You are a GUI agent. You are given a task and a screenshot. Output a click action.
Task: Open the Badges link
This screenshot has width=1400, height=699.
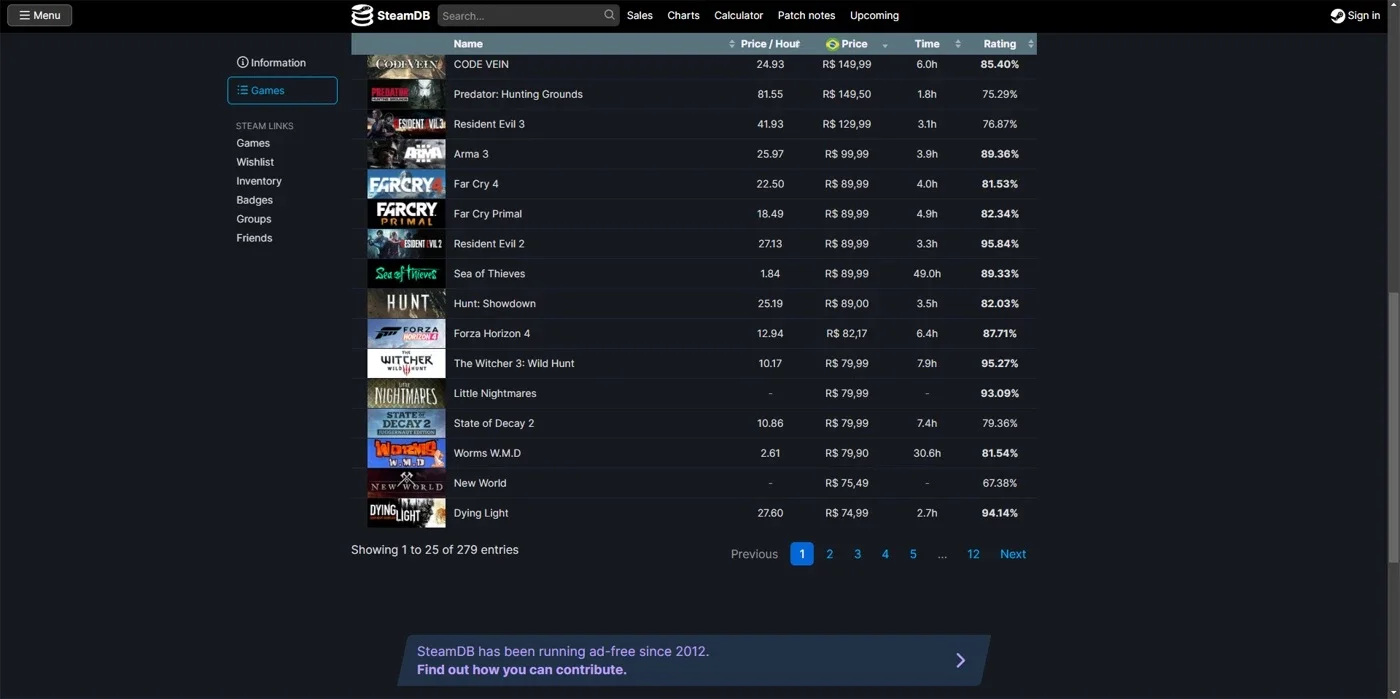[x=254, y=200]
